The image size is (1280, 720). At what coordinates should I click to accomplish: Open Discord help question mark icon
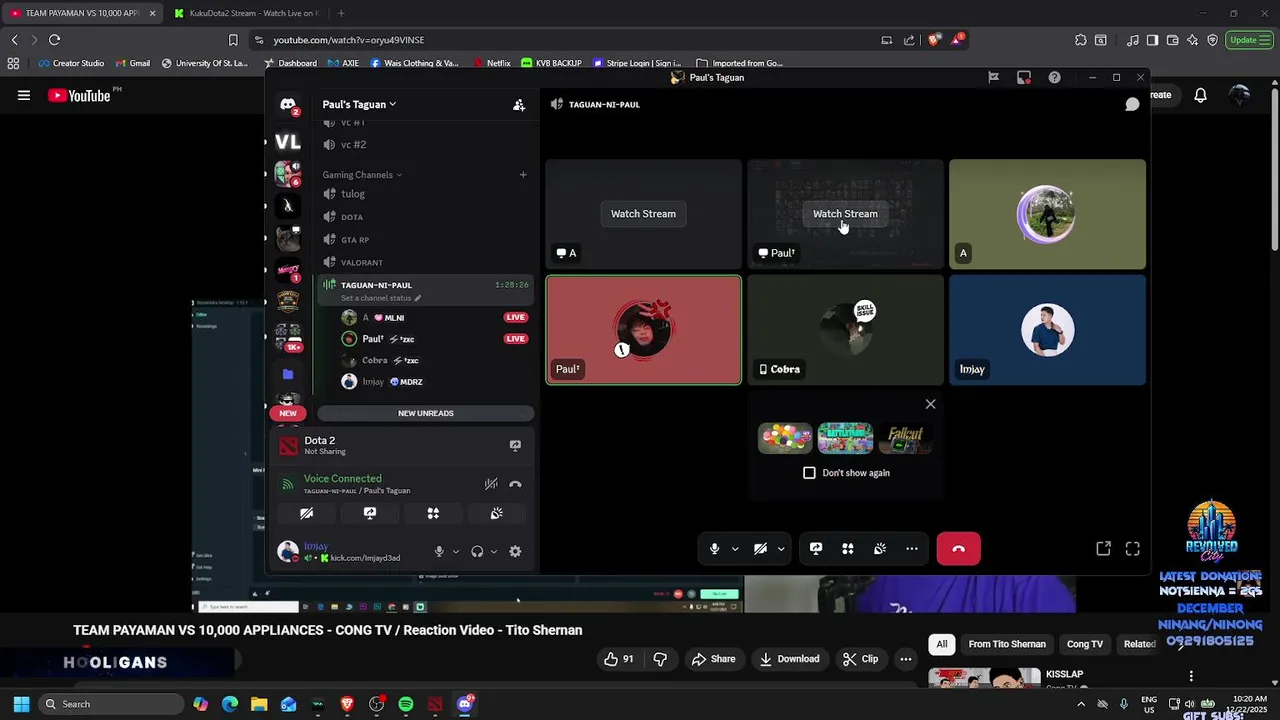1054,77
